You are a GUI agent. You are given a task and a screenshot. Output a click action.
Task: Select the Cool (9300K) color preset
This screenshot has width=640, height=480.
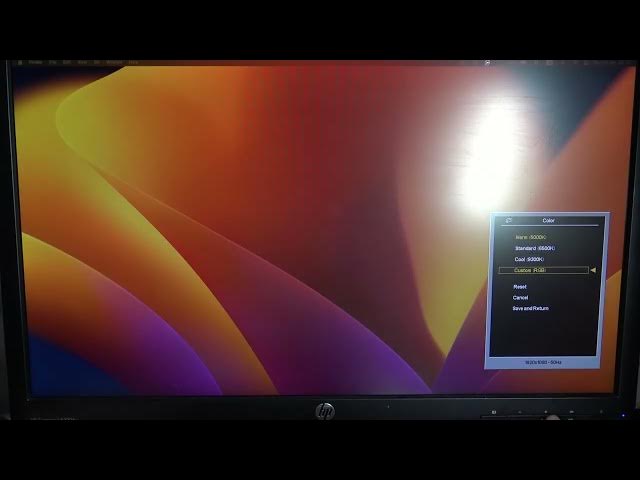point(529,259)
